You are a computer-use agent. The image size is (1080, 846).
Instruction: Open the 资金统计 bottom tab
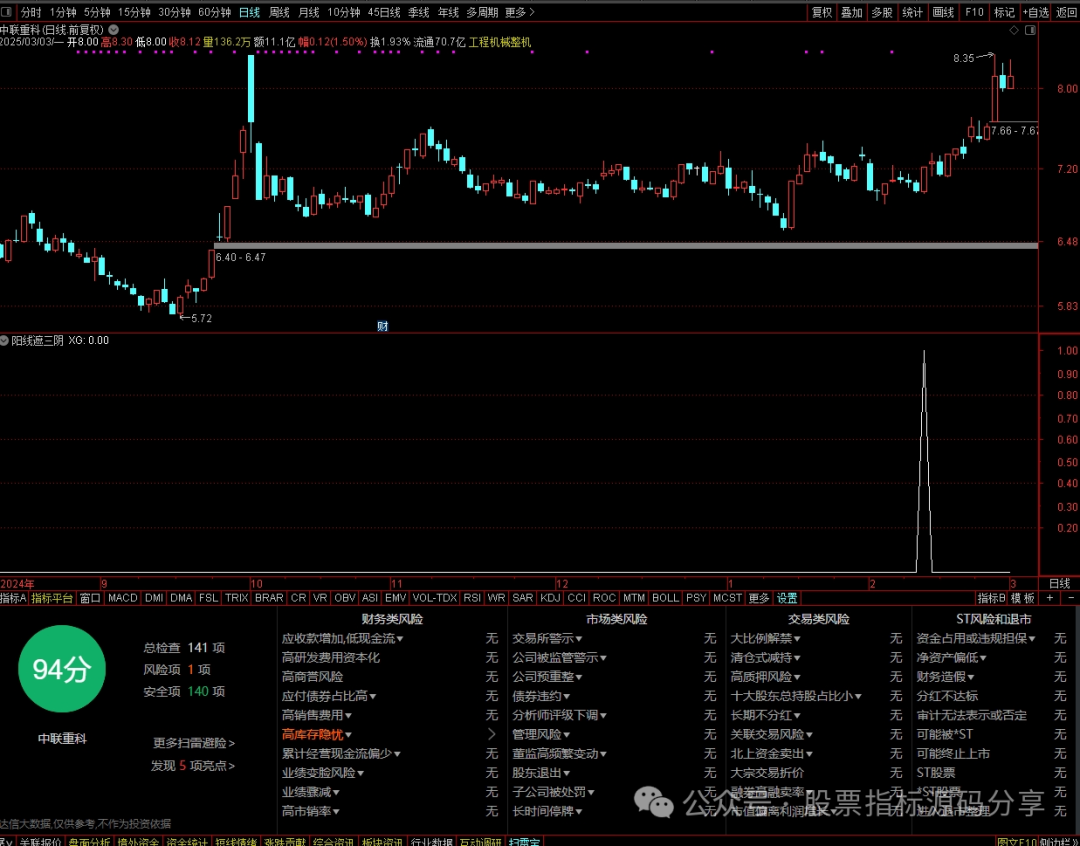click(187, 841)
